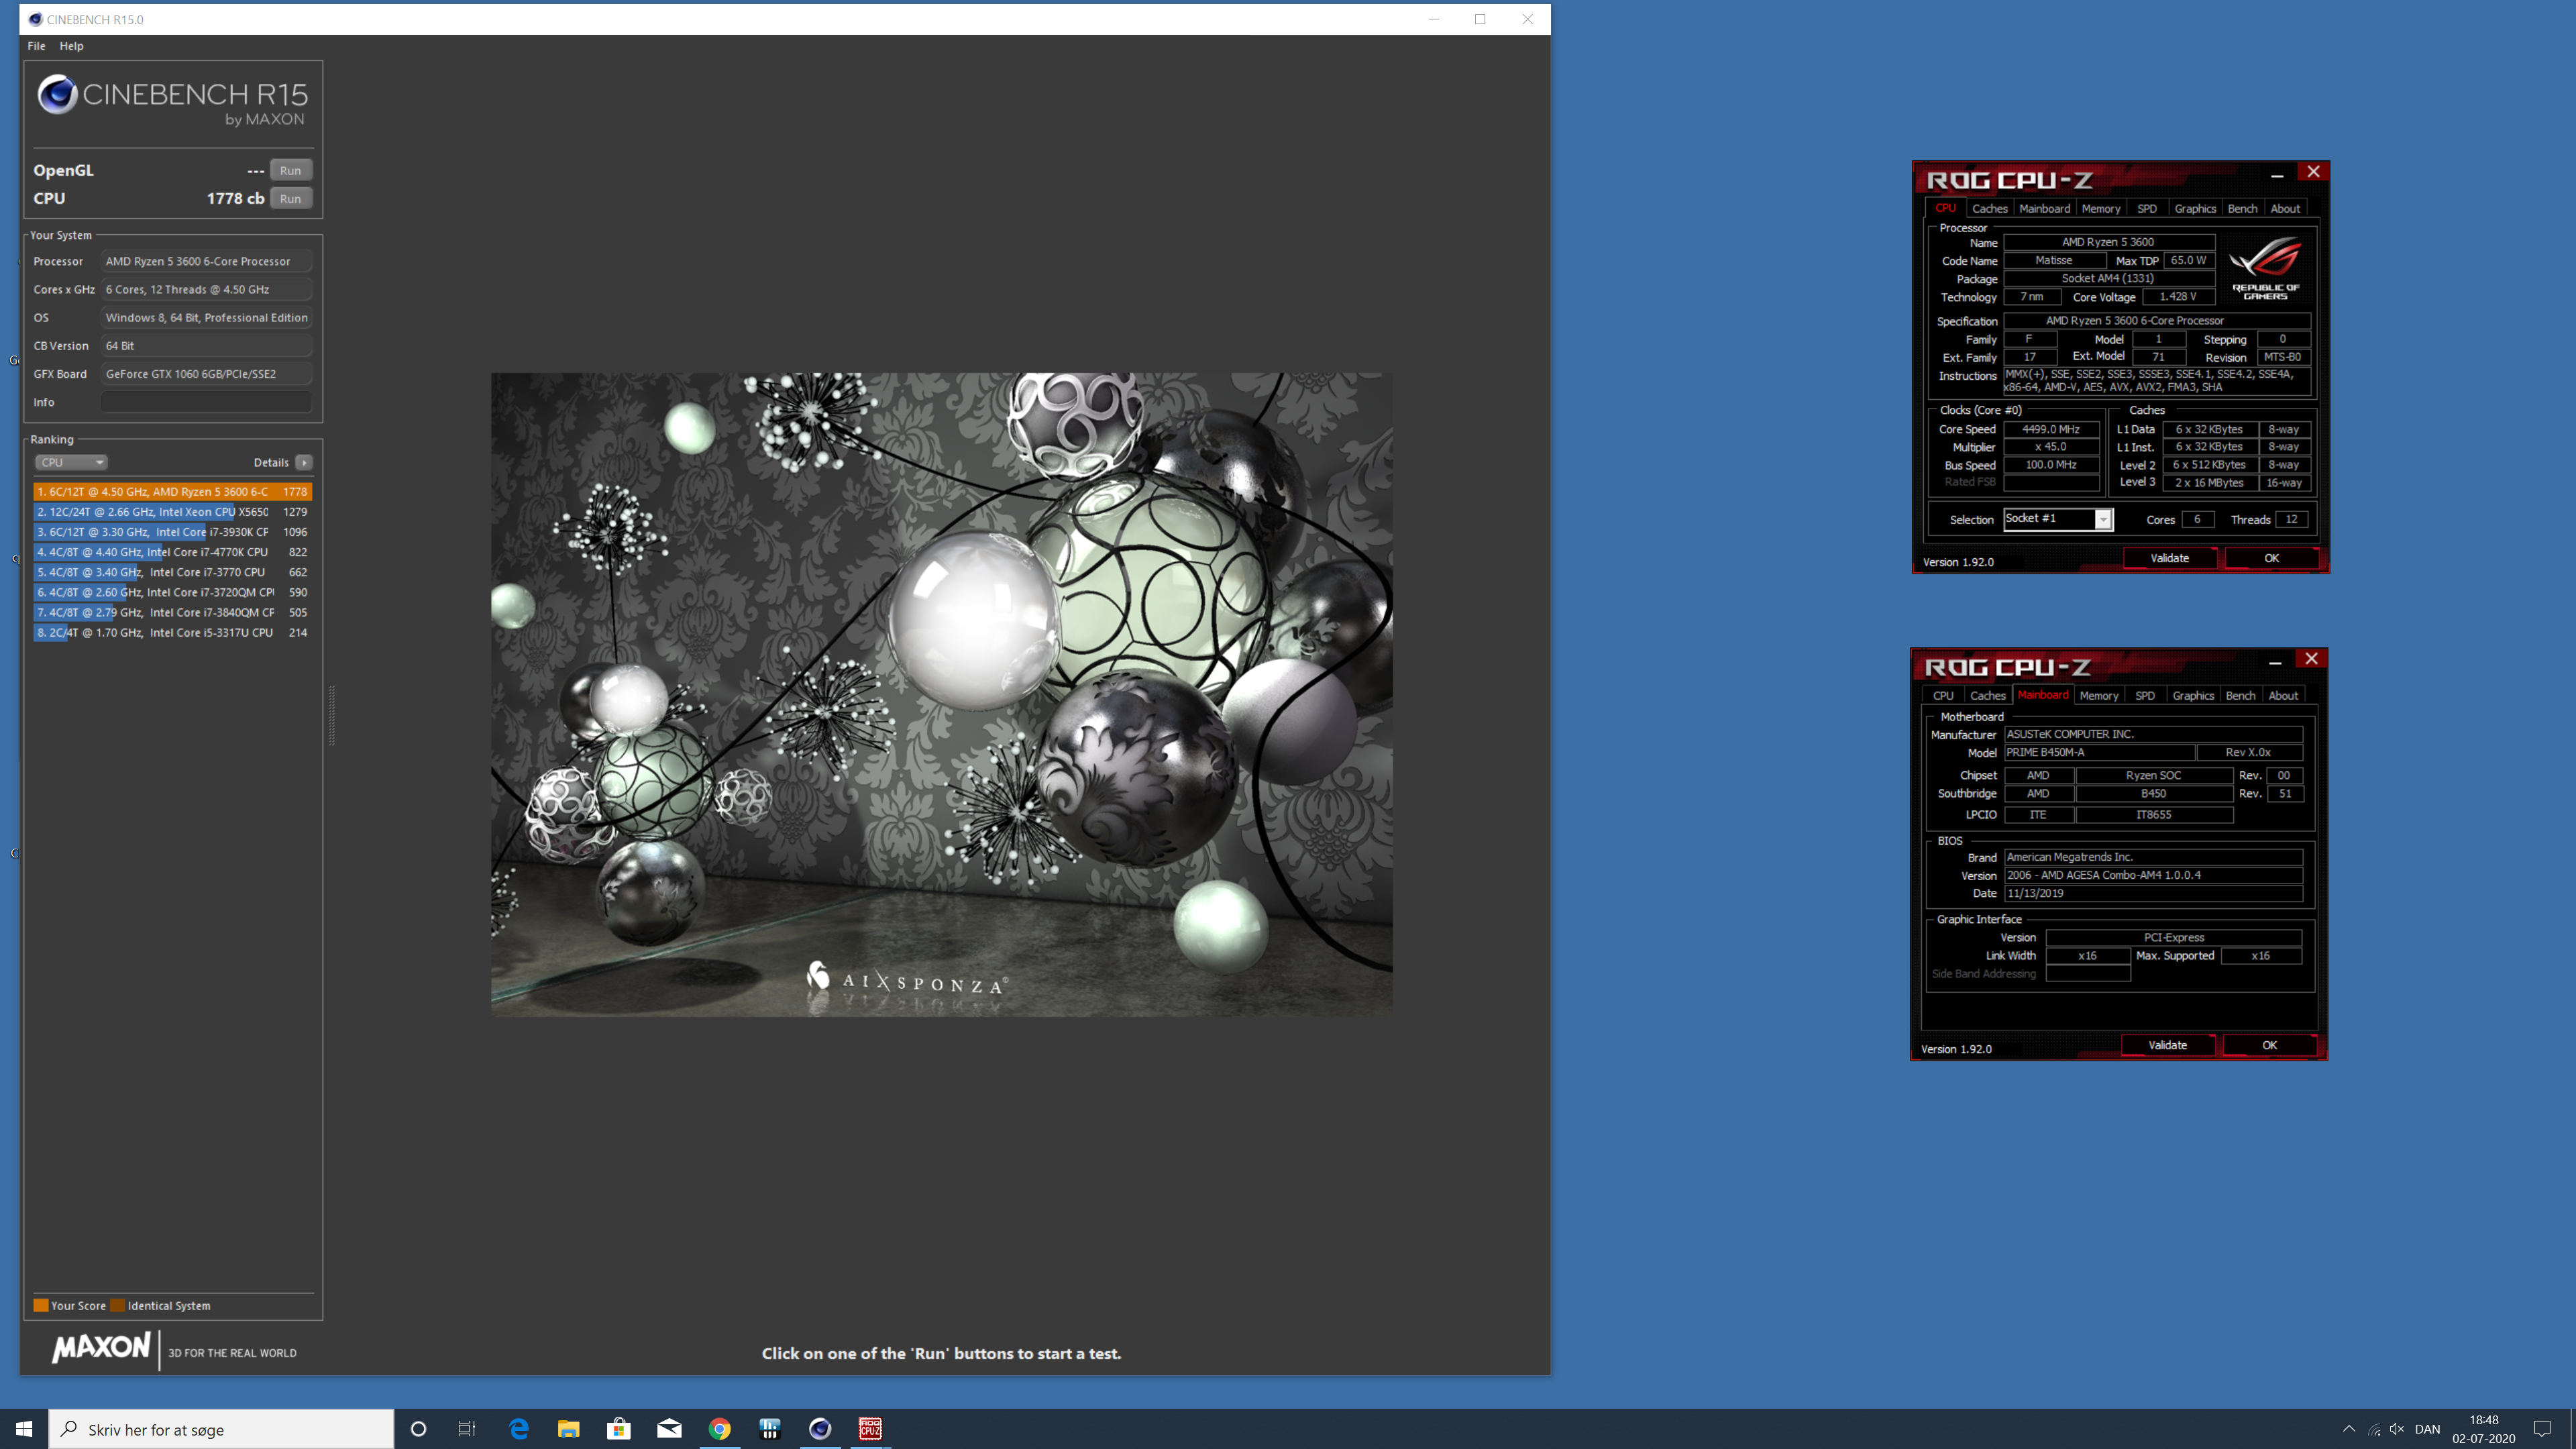
Task: Click the Your Score orange legend swatch
Action: point(41,1305)
